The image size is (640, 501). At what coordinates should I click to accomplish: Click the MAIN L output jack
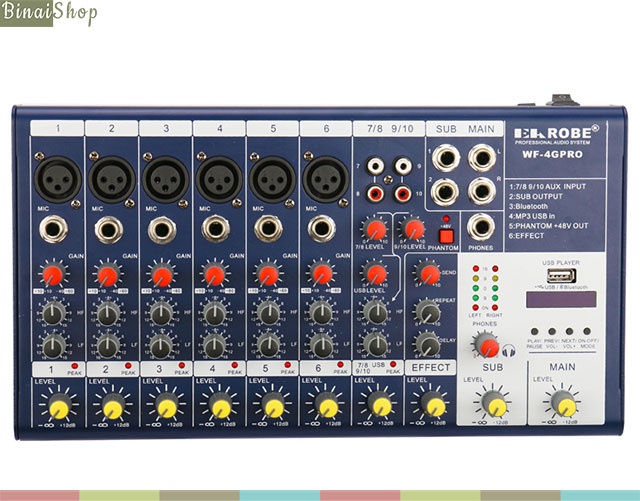tap(482, 158)
